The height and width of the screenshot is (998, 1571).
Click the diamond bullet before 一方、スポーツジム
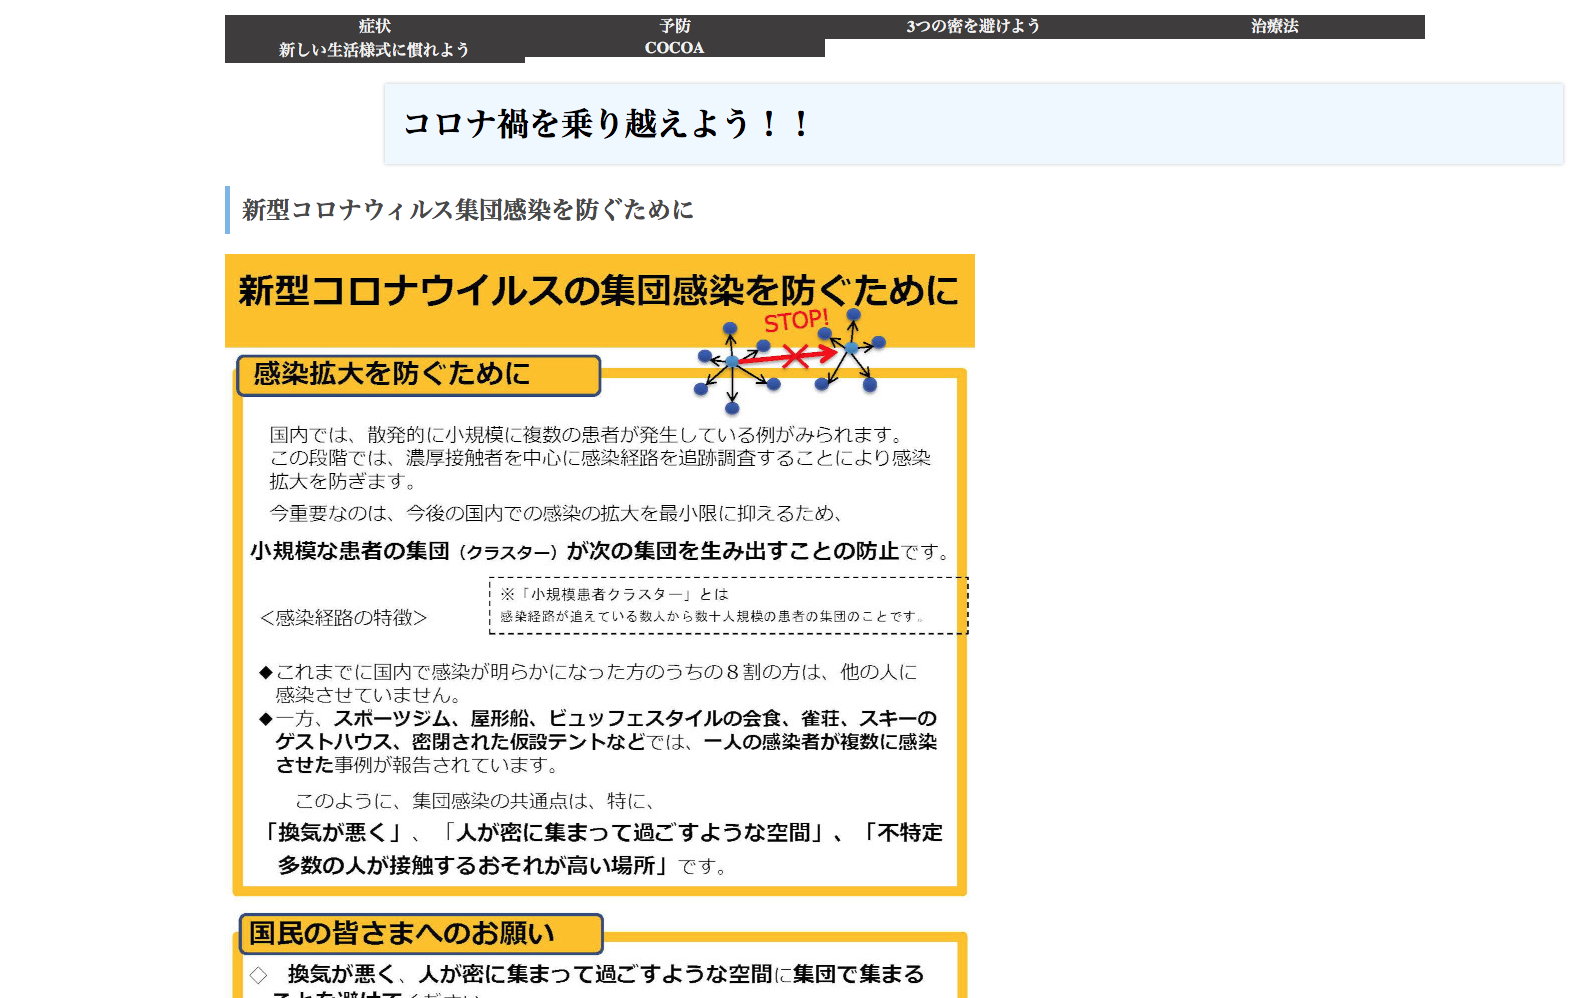pyautogui.click(x=265, y=719)
